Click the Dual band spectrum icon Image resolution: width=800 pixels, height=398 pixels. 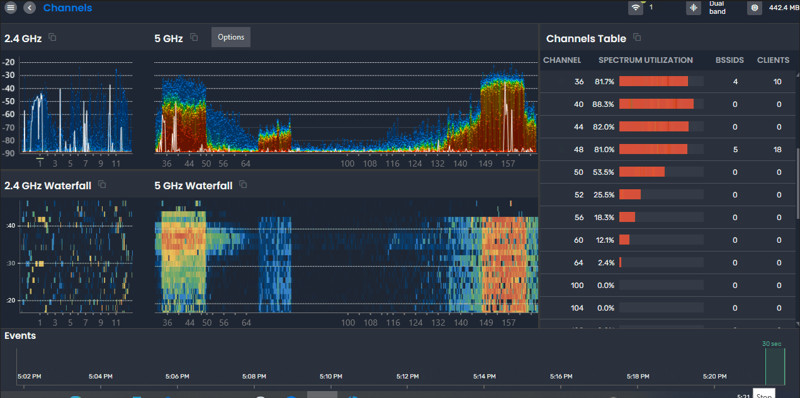[693, 8]
